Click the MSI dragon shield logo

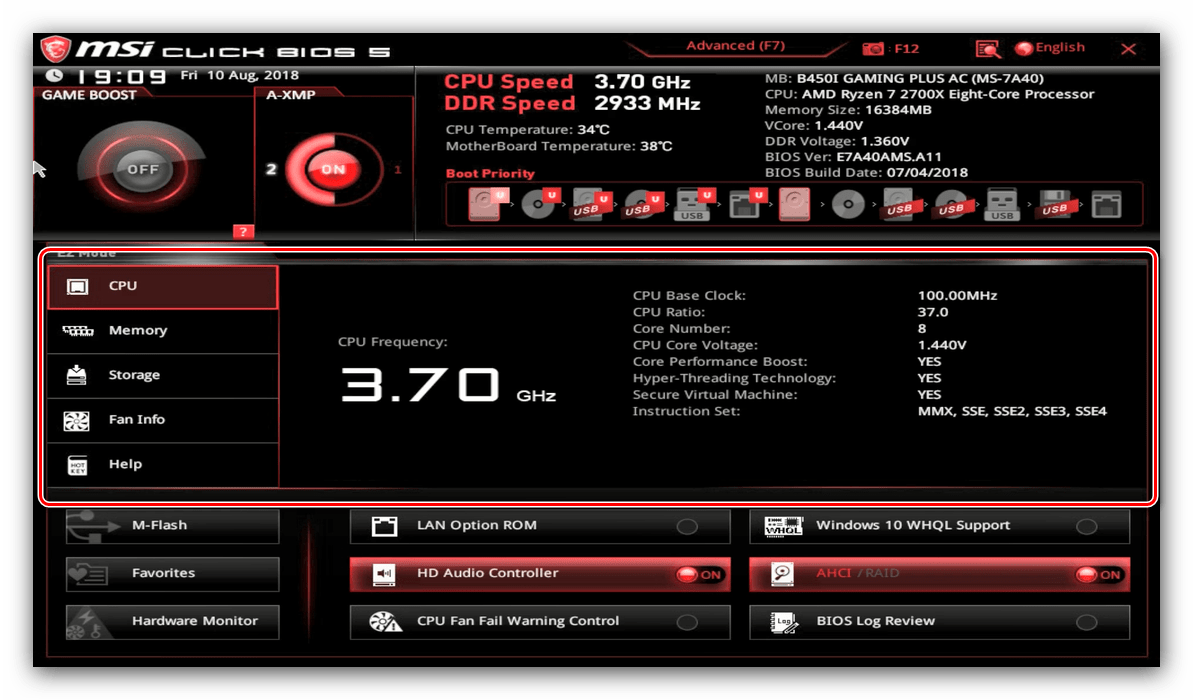pos(54,49)
